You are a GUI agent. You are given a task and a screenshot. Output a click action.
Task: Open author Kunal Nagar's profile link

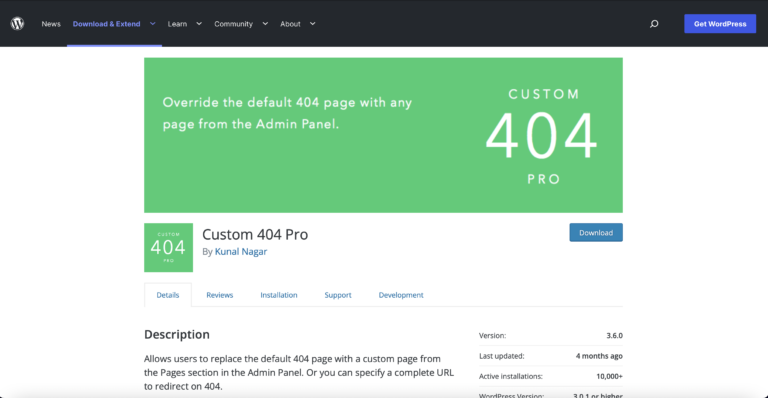pyautogui.click(x=241, y=252)
